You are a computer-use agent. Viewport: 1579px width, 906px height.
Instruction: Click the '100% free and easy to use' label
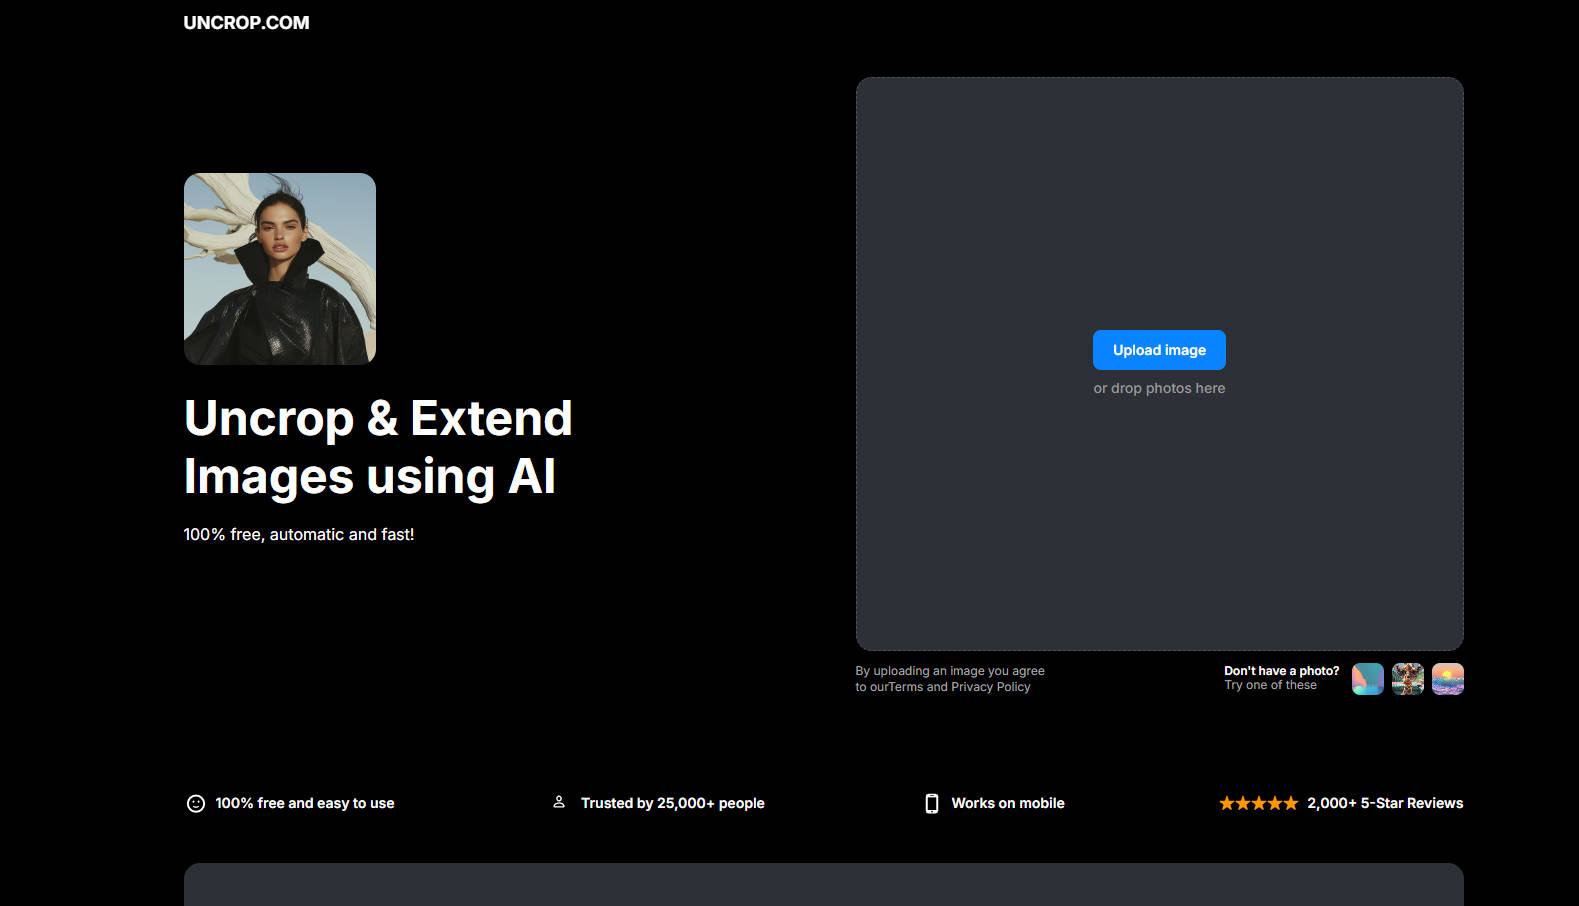(x=304, y=803)
